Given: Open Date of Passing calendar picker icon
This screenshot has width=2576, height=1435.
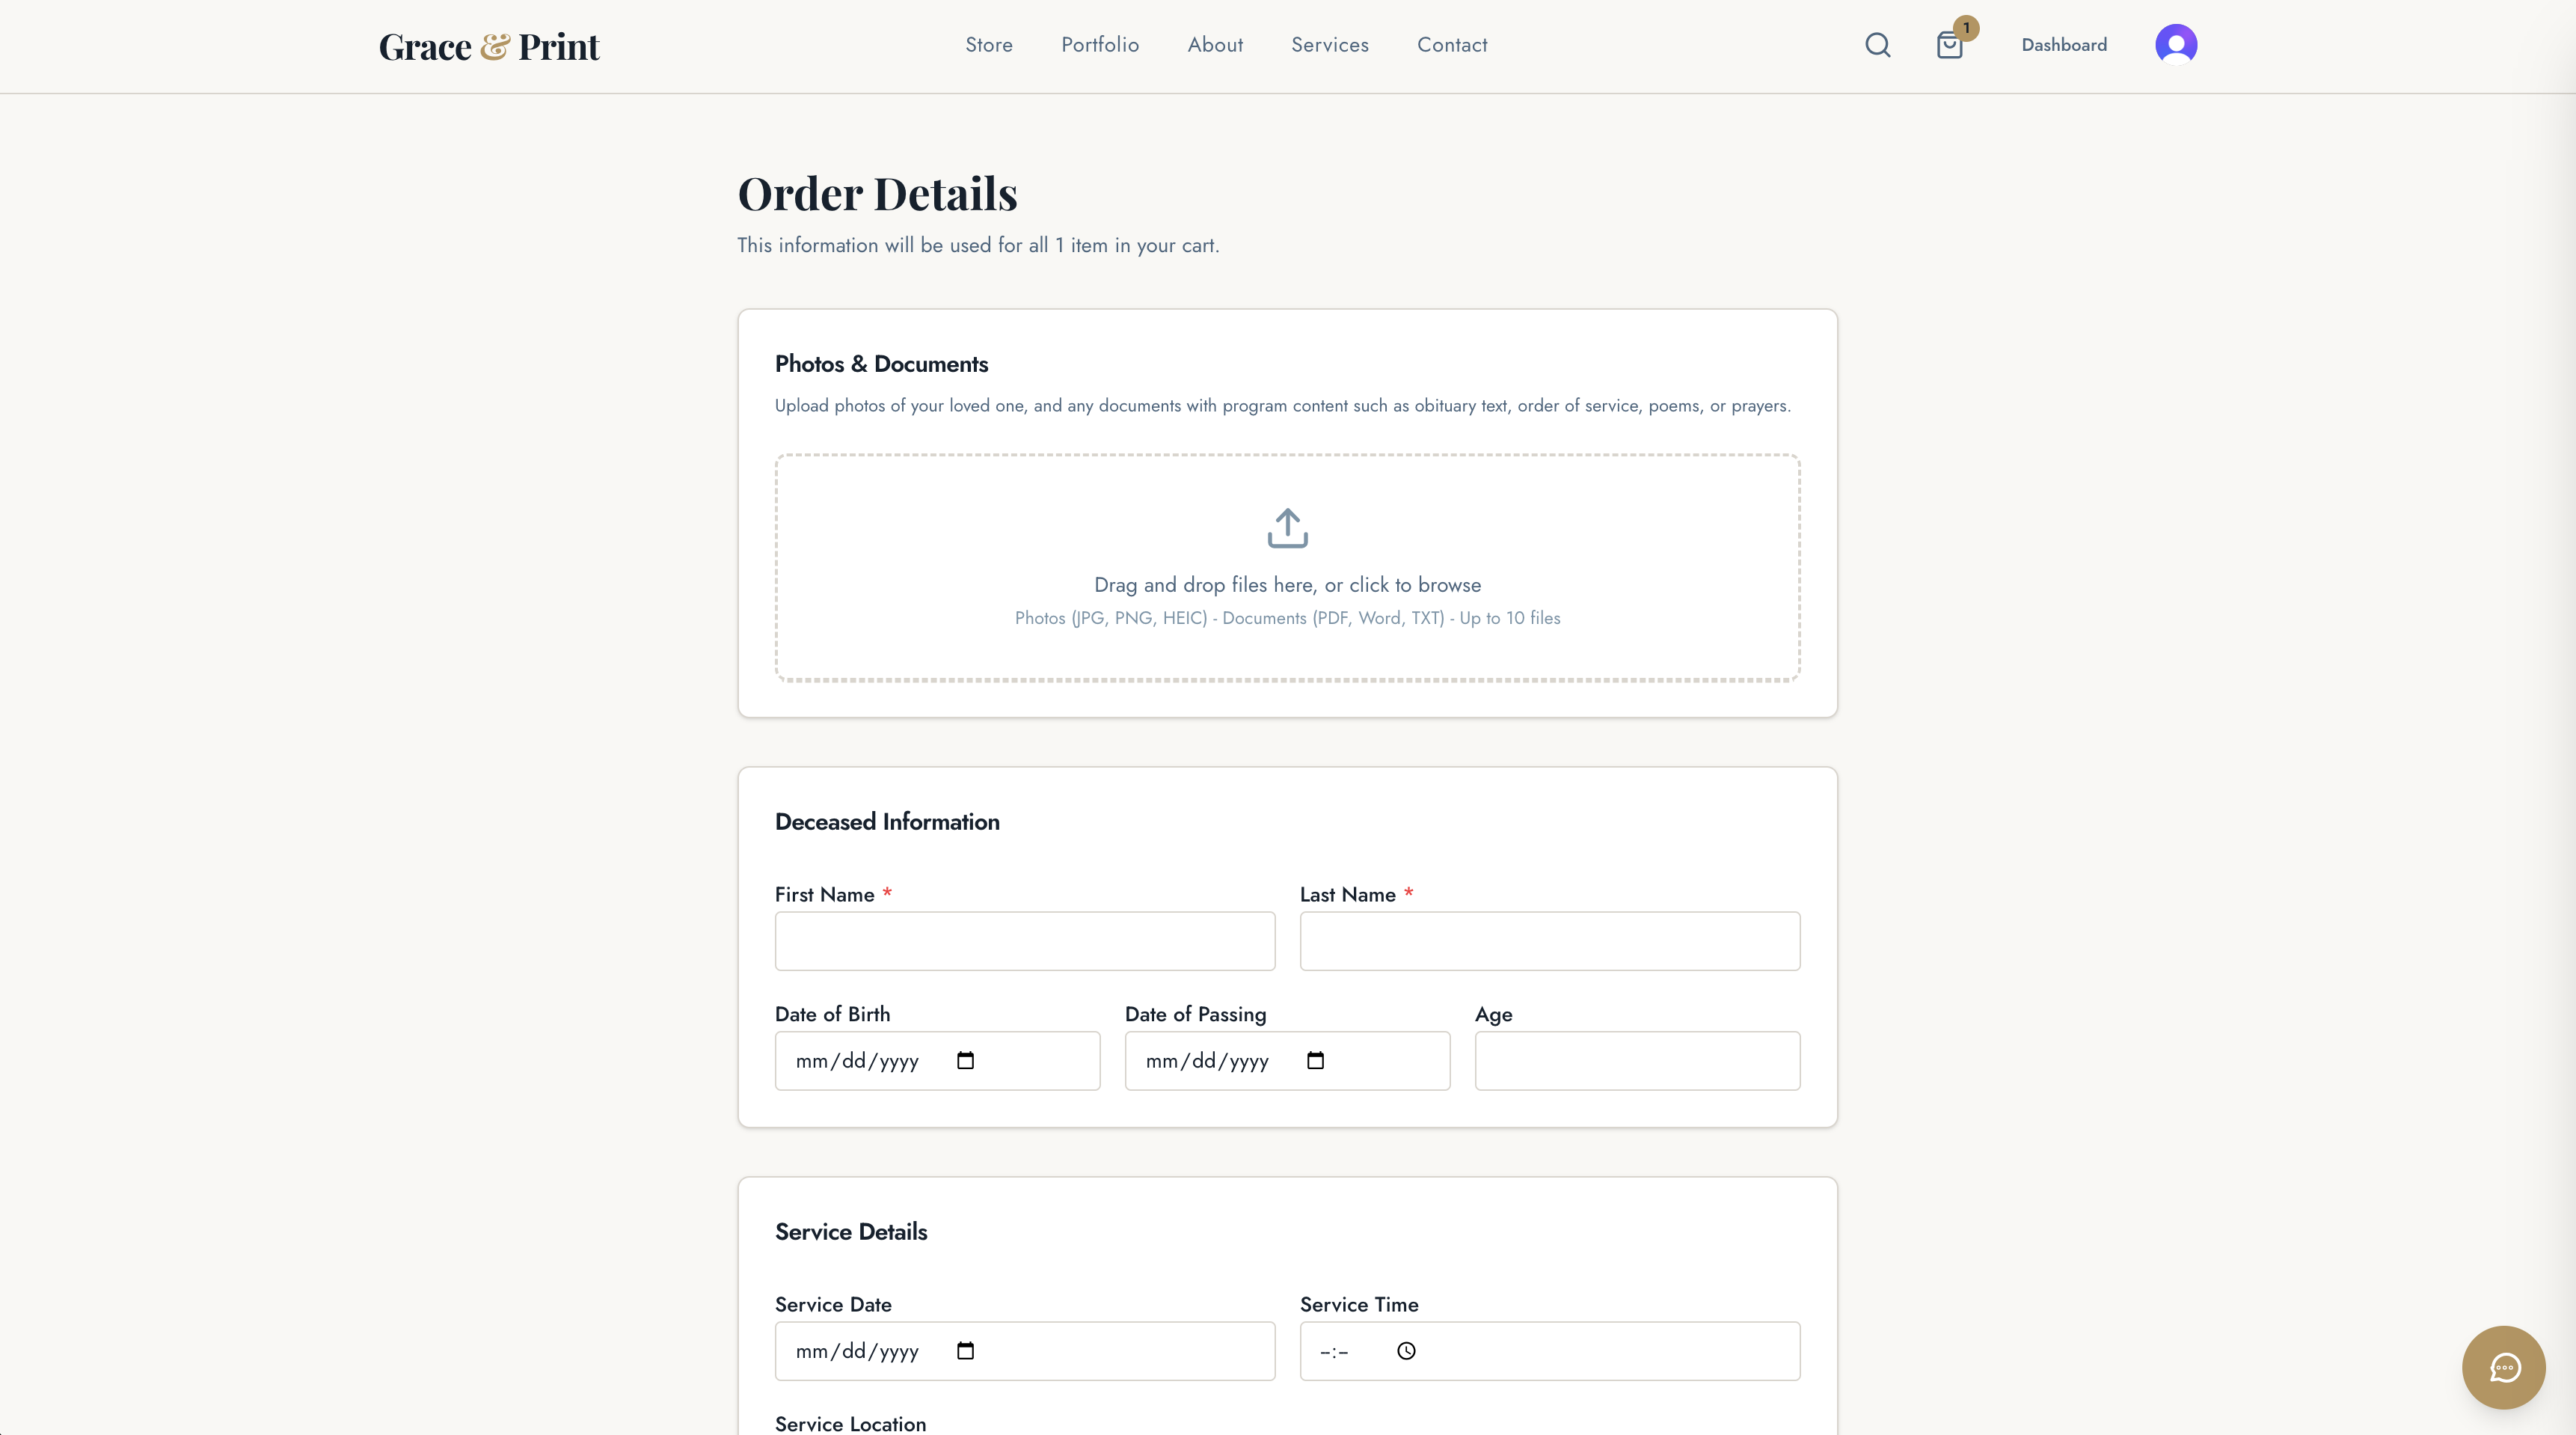Looking at the screenshot, I should (x=1315, y=1060).
